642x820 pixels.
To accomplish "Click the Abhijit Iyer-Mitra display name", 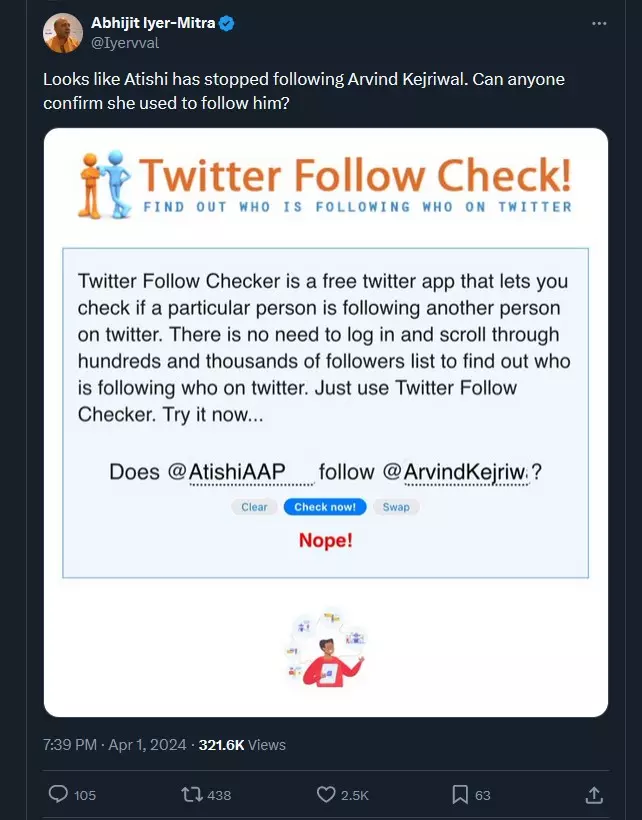I will pyautogui.click(x=153, y=23).
